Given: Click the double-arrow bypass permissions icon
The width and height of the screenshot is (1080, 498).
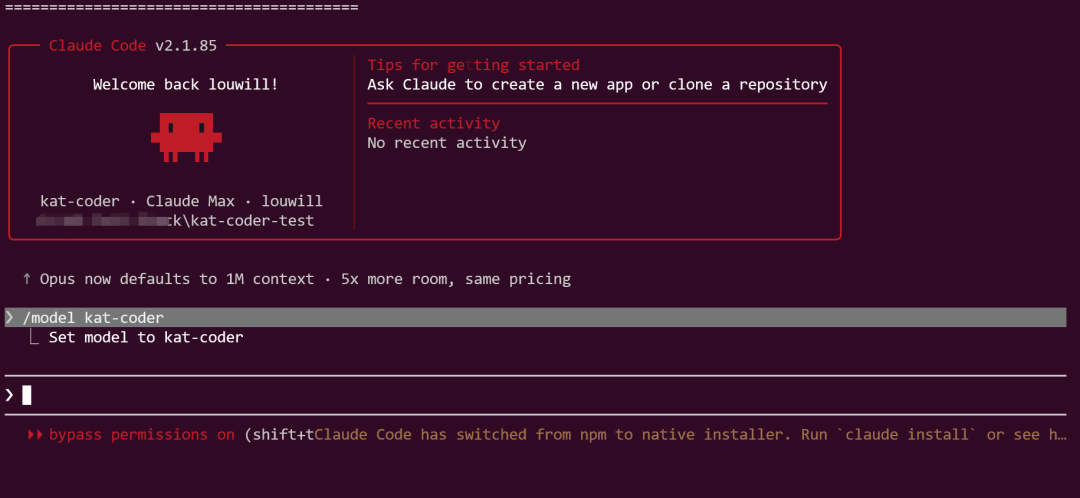Looking at the screenshot, I should pyautogui.click(x=35, y=435).
